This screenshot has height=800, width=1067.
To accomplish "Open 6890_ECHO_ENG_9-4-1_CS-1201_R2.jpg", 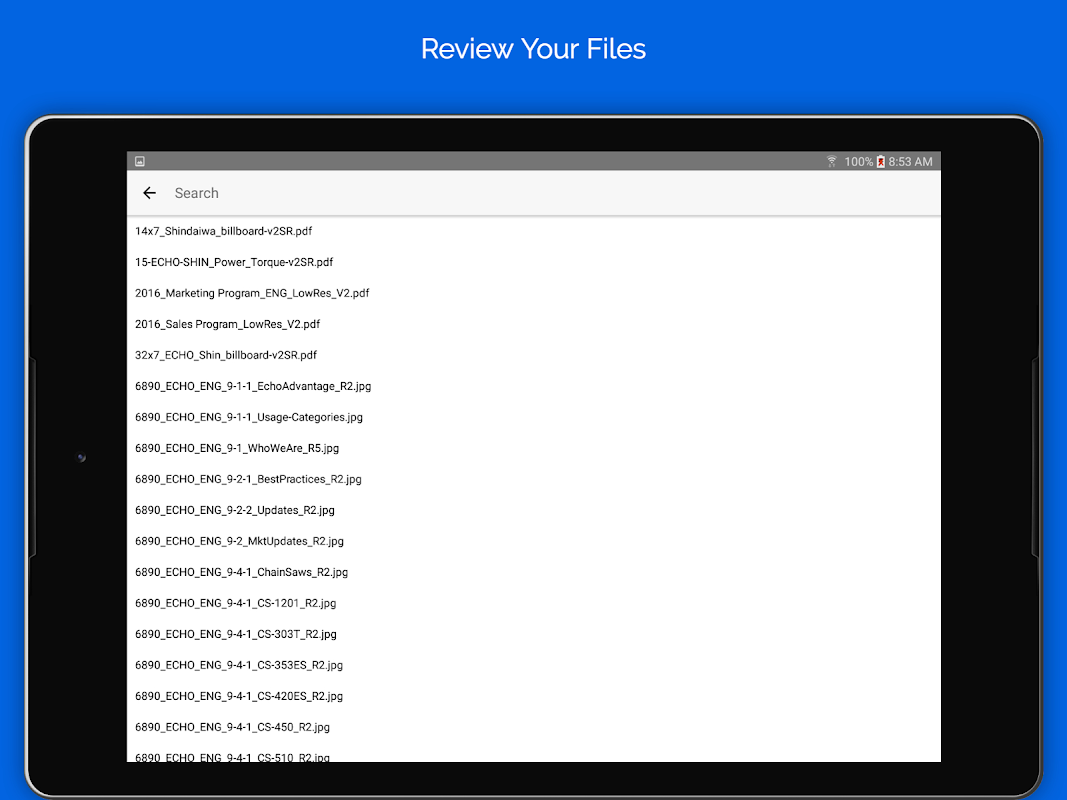I will click(x=534, y=603).
